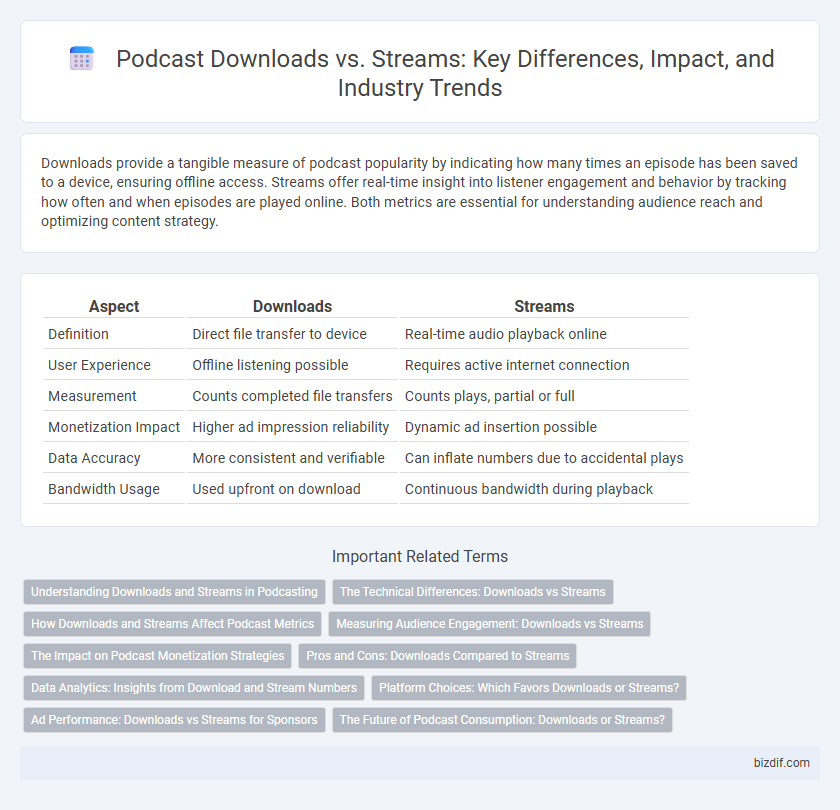Select the Bandwidth Usage row label
Viewport: 840px width, 810px height.
(x=103, y=490)
